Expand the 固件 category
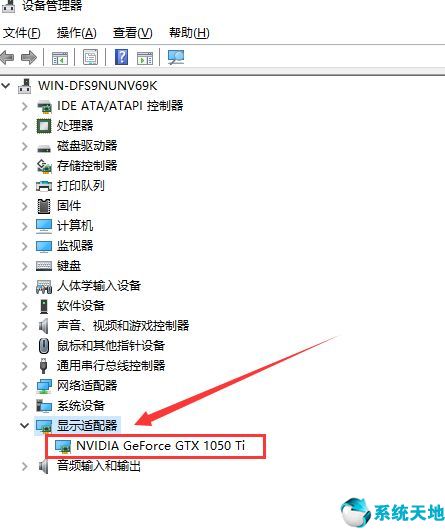The width and height of the screenshot is (445, 529). [25, 206]
